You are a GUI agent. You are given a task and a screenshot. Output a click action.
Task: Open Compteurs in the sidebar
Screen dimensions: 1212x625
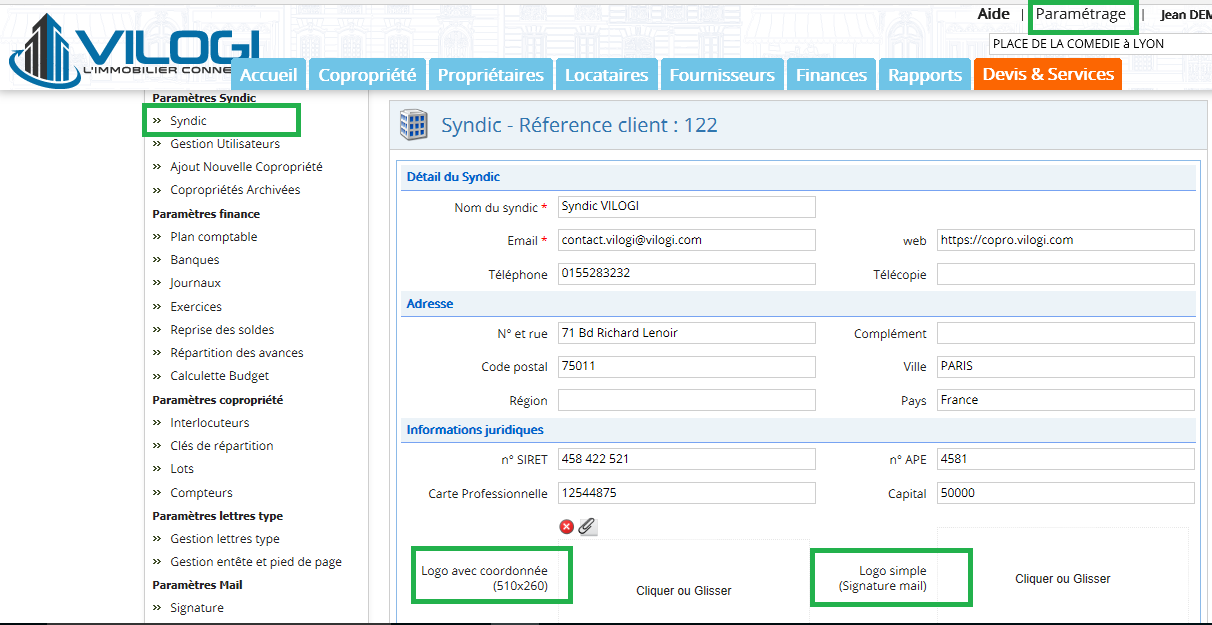coord(201,493)
